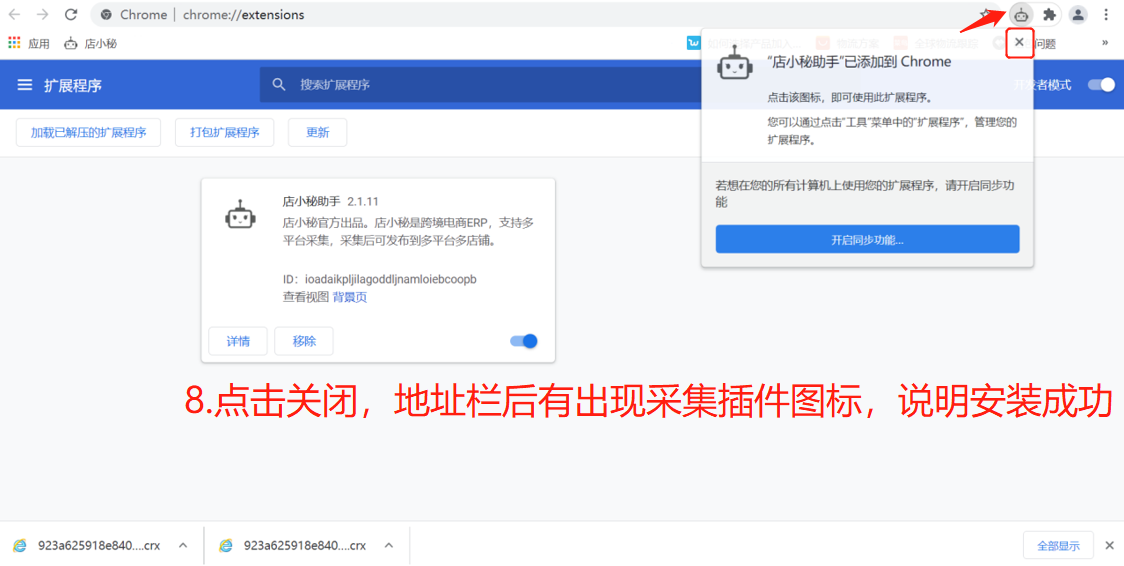The width and height of the screenshot is (1124, 566).
Task: Click the browser forward arrow
Action: [x=42, y=14]
